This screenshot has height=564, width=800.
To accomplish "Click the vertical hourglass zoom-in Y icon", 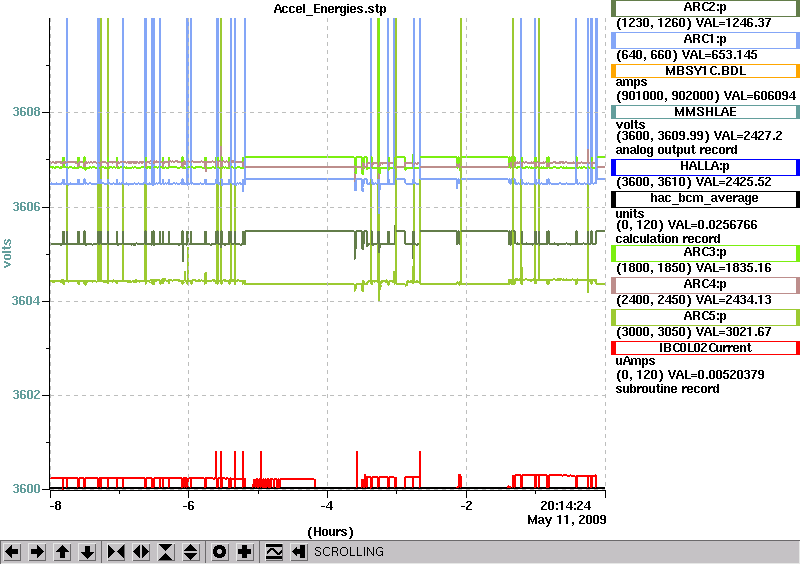I will [x=166, y=552].
